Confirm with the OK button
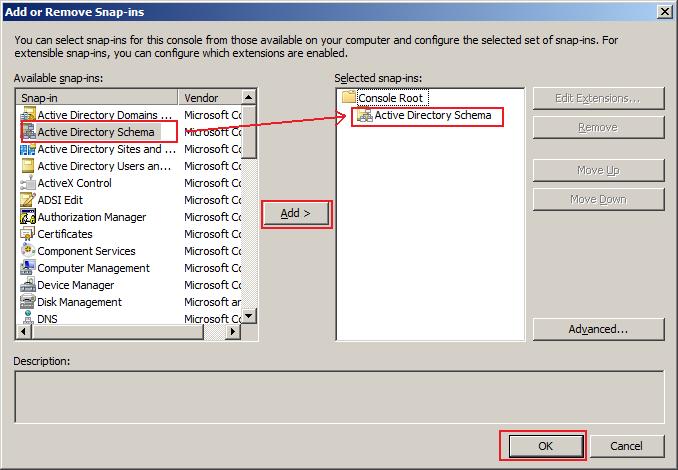The image size is (678, 470). point(546,446)
